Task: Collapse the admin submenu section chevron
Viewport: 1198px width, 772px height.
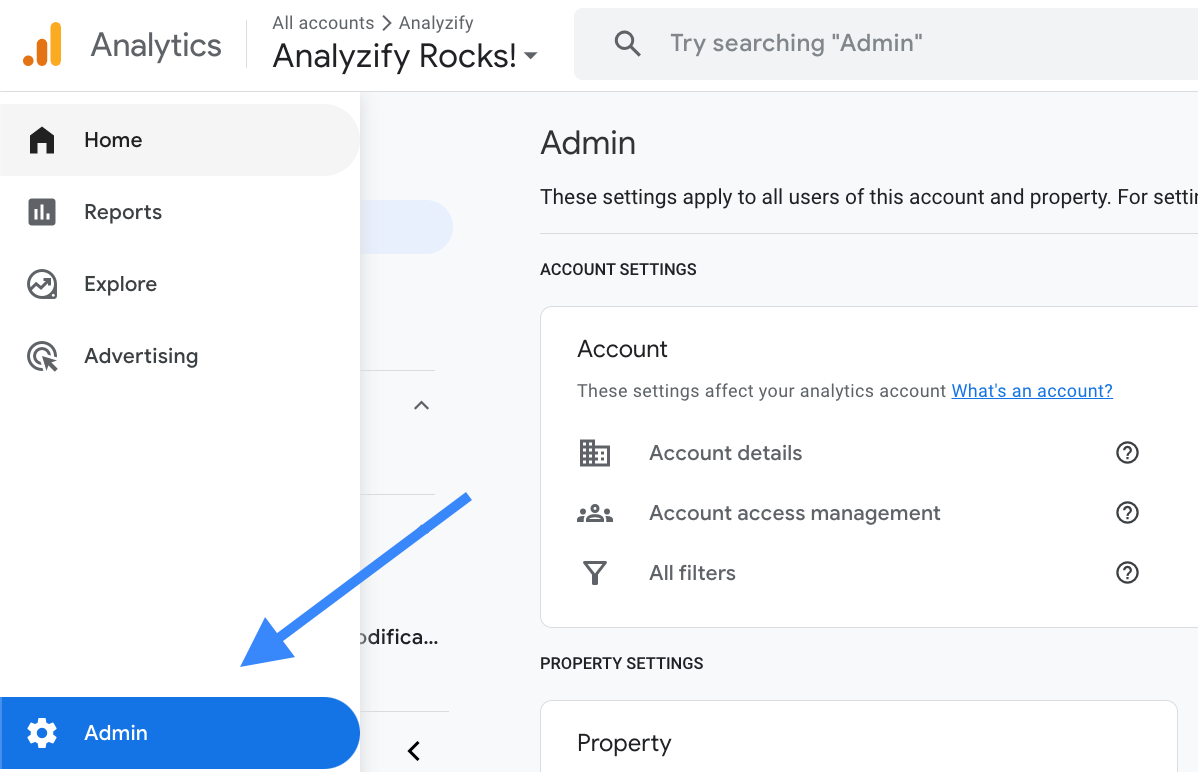Action: (421, 405)
